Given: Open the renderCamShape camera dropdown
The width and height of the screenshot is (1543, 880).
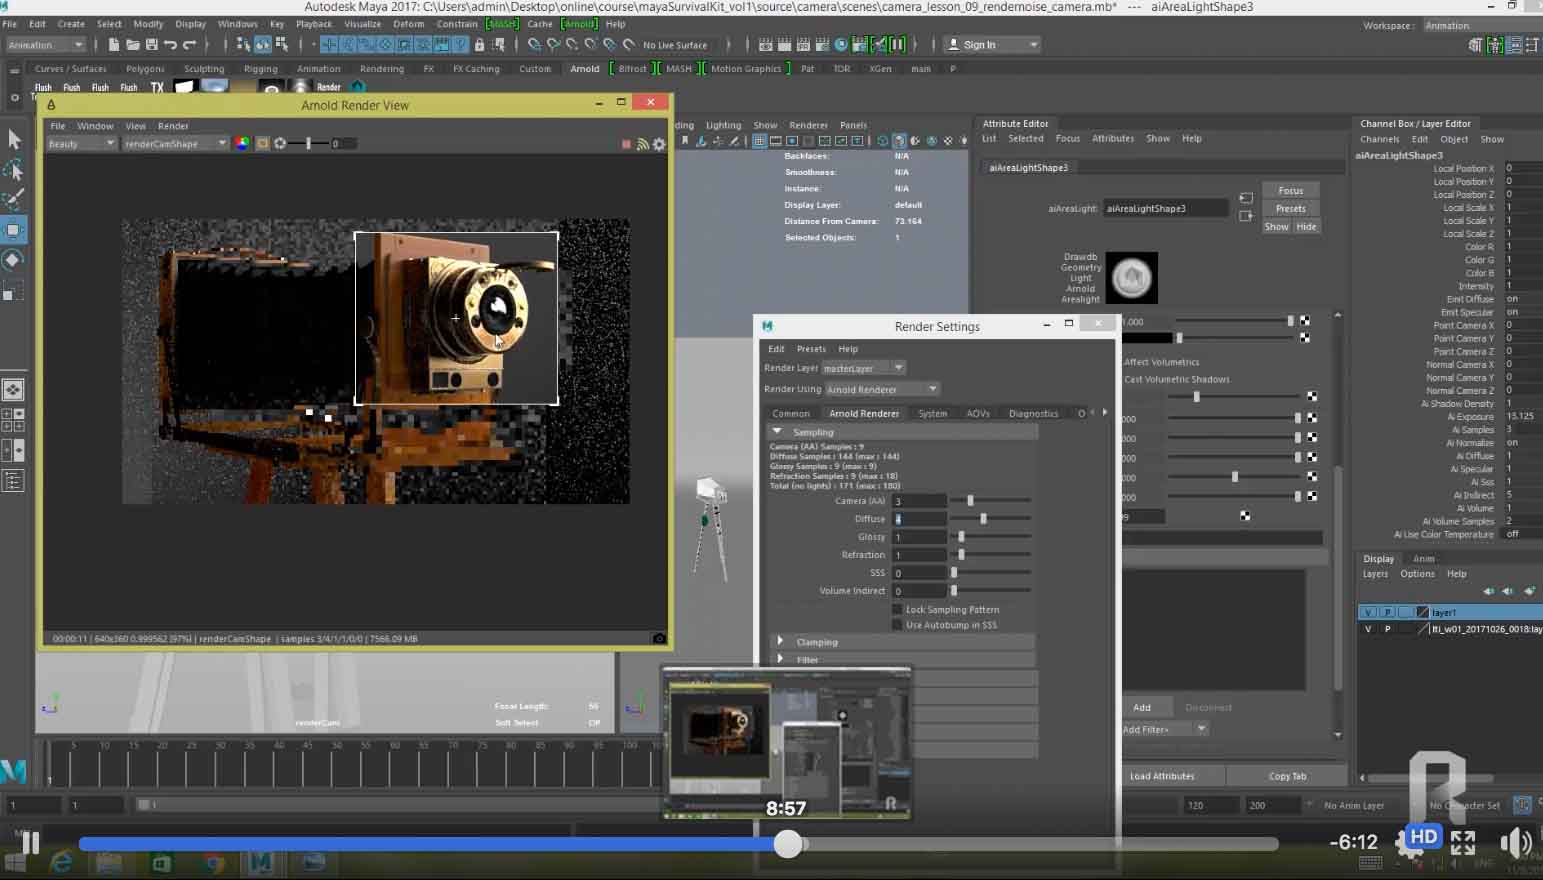Looking at the screenshot, I should 175,144.
